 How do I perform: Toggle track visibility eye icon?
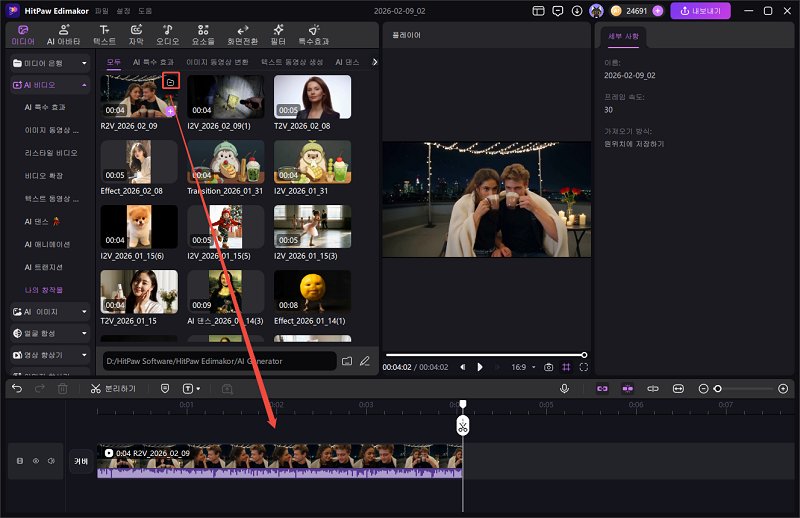35,461
